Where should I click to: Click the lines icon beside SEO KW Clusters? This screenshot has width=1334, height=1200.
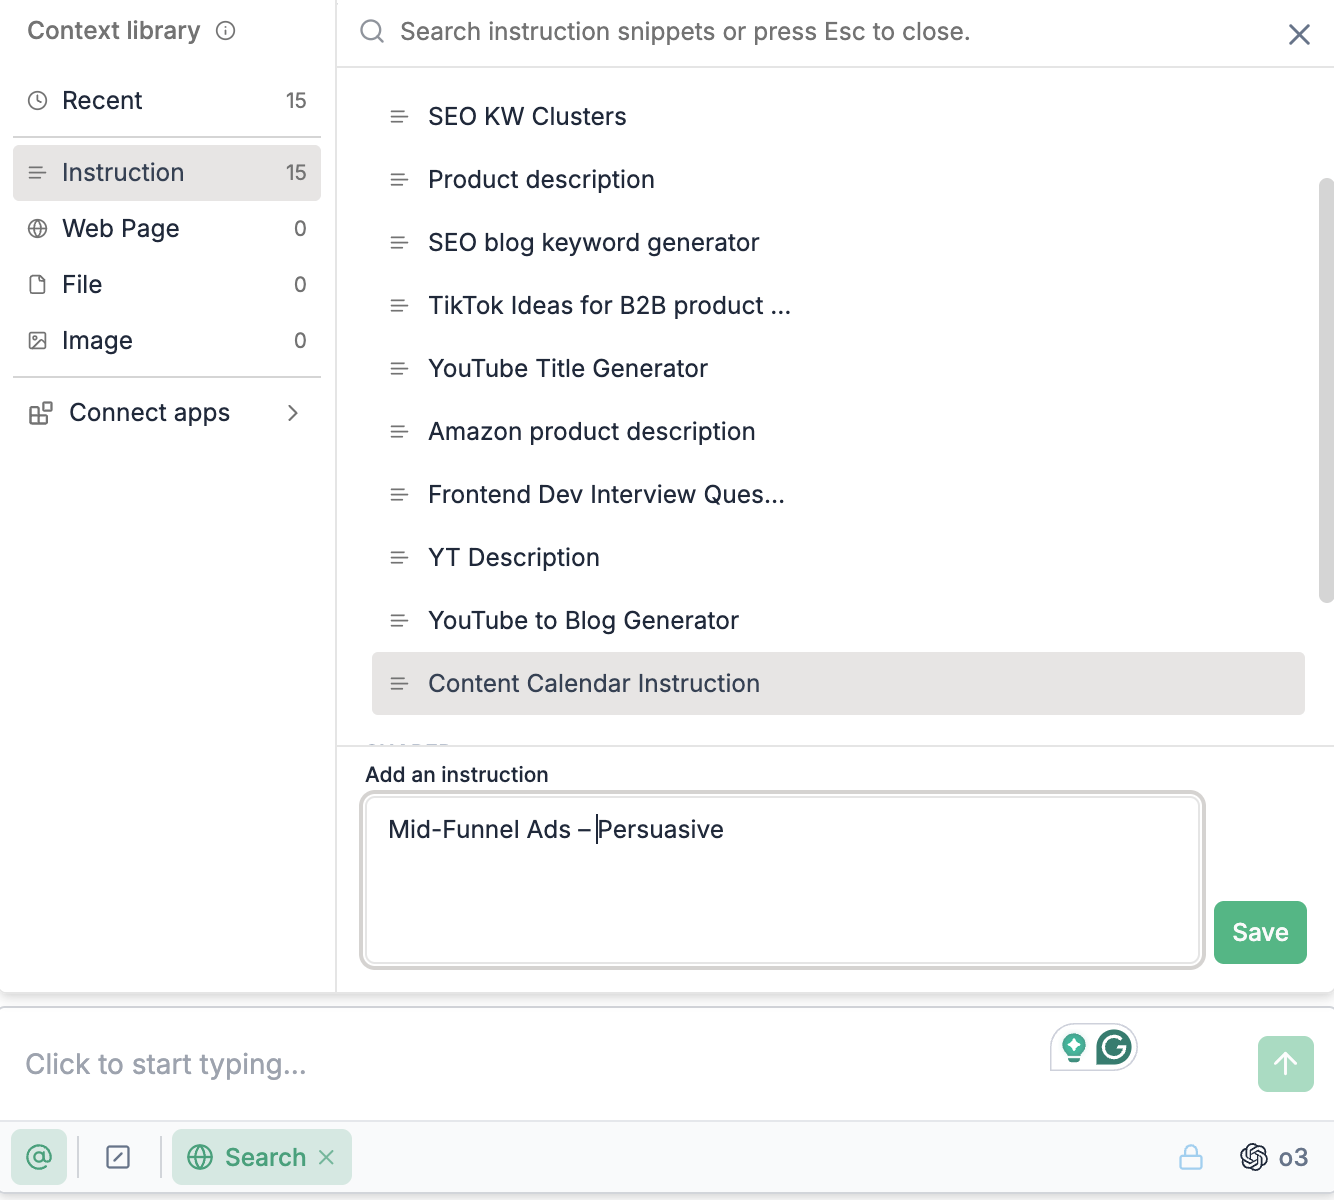(399, 117)
